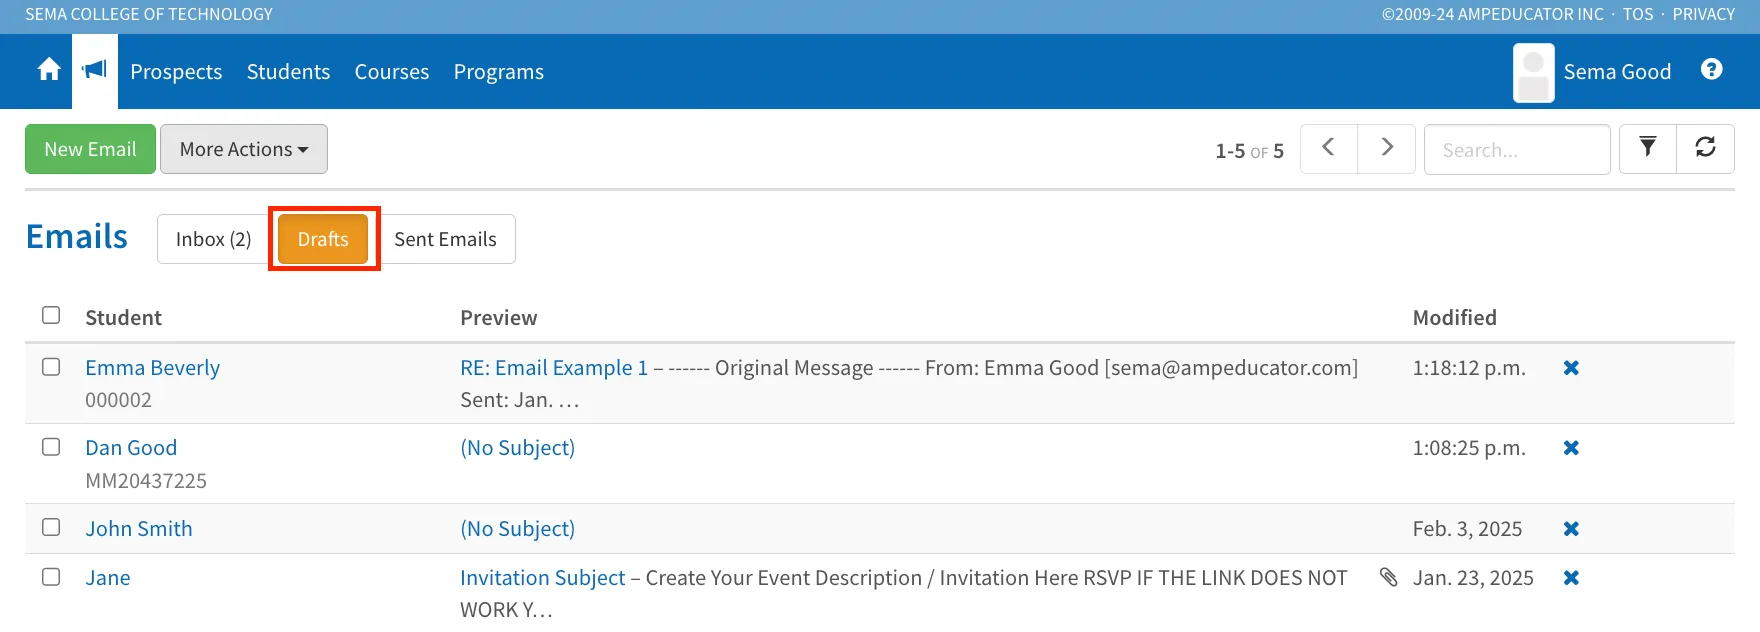Open student Emma Beverly's profile
This screenshot has height=632, width=1760.
pos(153,368)
